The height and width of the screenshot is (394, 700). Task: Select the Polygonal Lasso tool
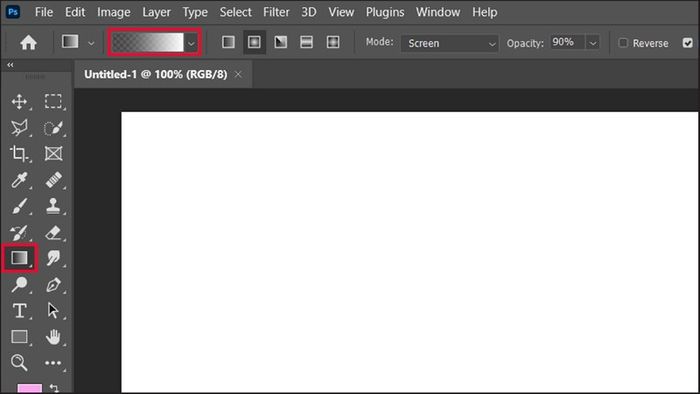click(x=19, y=128)
